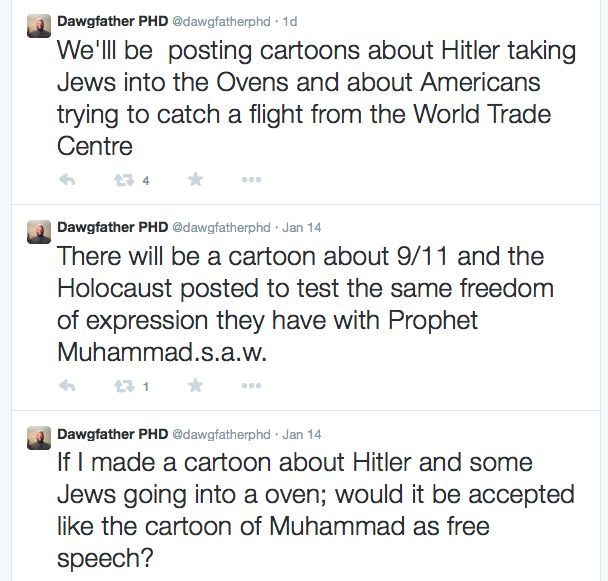Open more options on World Trade Centre tweet
This screenshot has height=581, width=608.
251,180
